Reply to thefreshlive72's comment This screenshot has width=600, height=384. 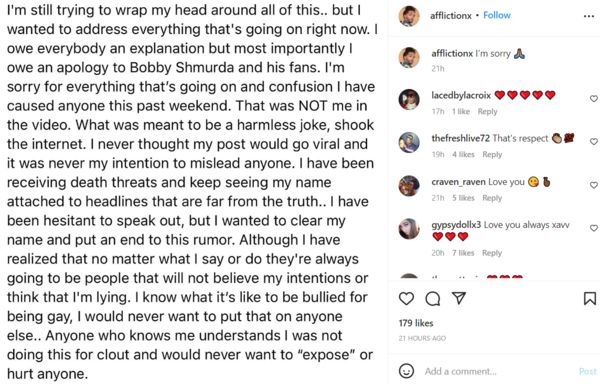point(492,155)
